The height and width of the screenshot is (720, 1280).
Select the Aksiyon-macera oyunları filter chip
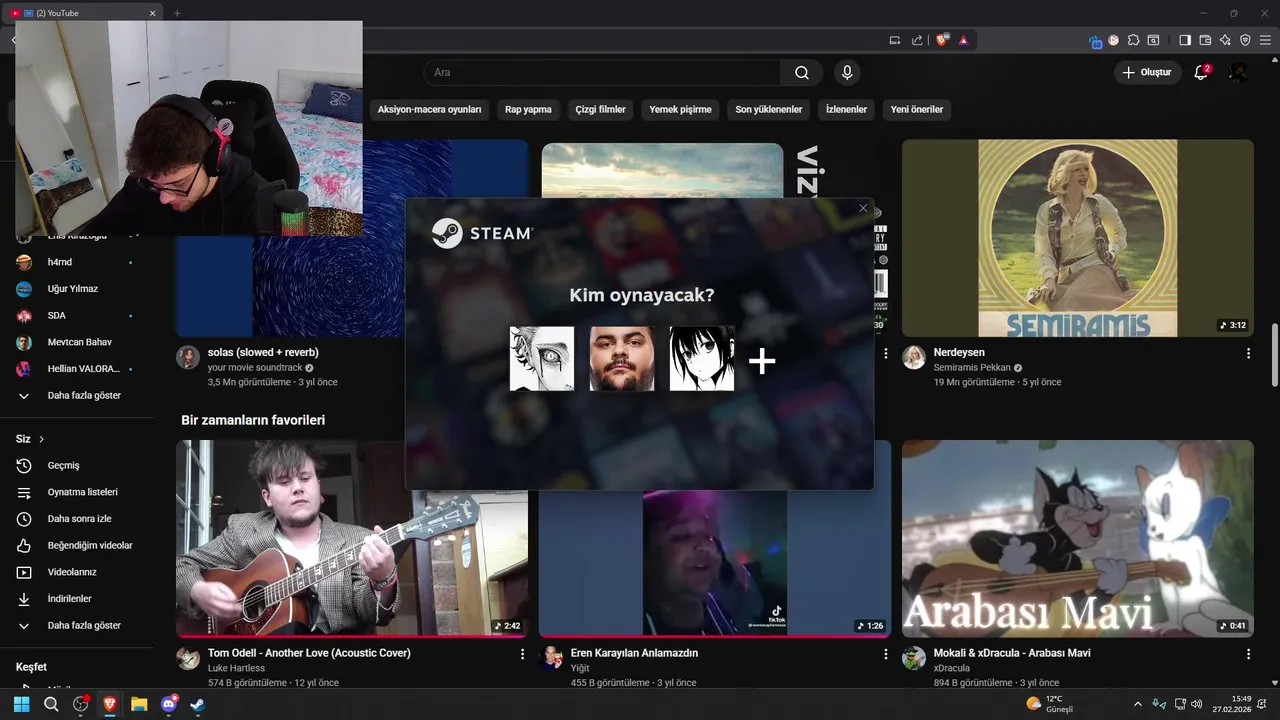pos(429,109)
